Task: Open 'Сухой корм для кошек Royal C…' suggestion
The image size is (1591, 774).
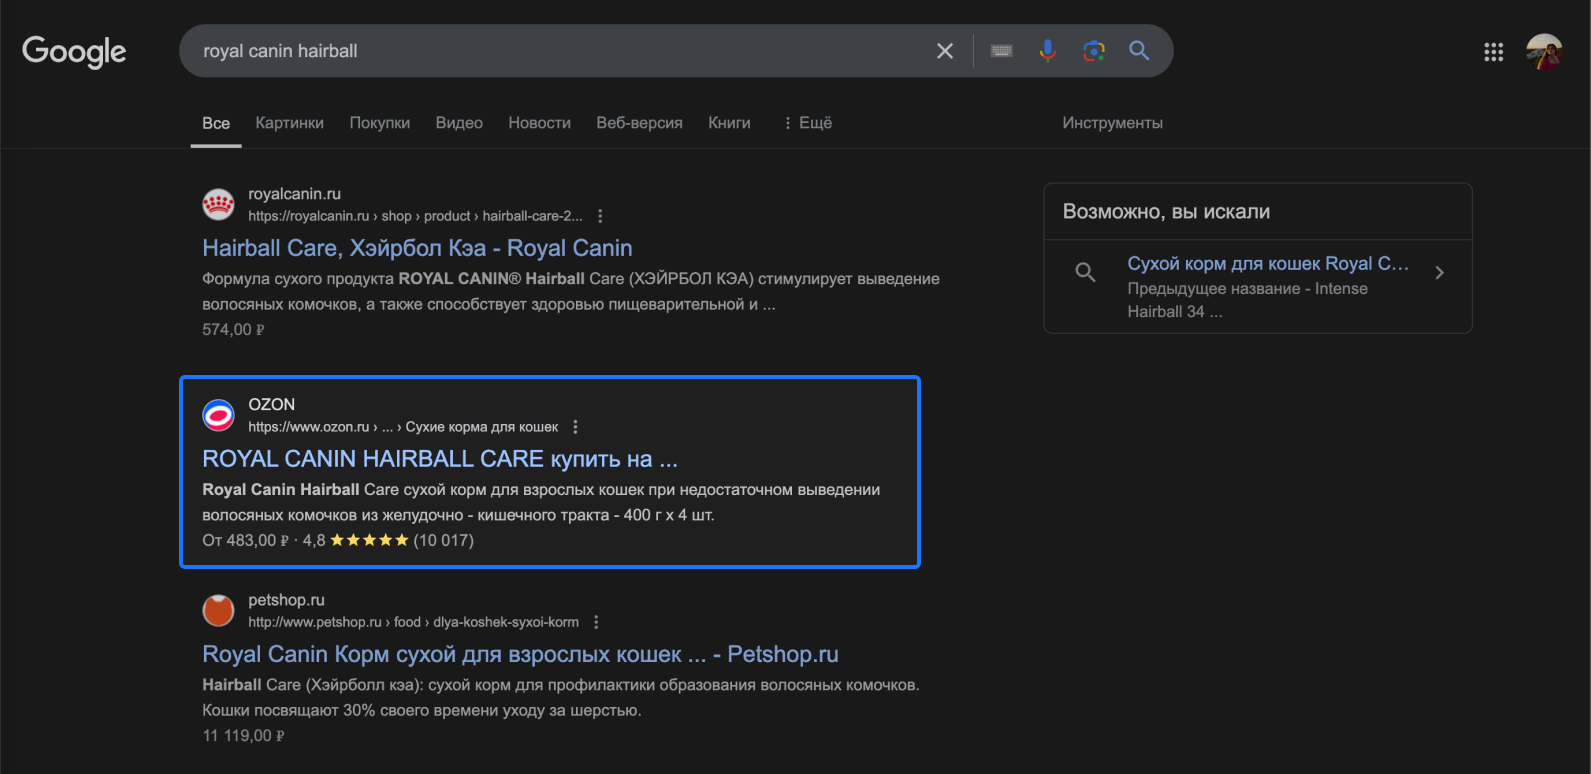Action: (x=1268, y=264)
